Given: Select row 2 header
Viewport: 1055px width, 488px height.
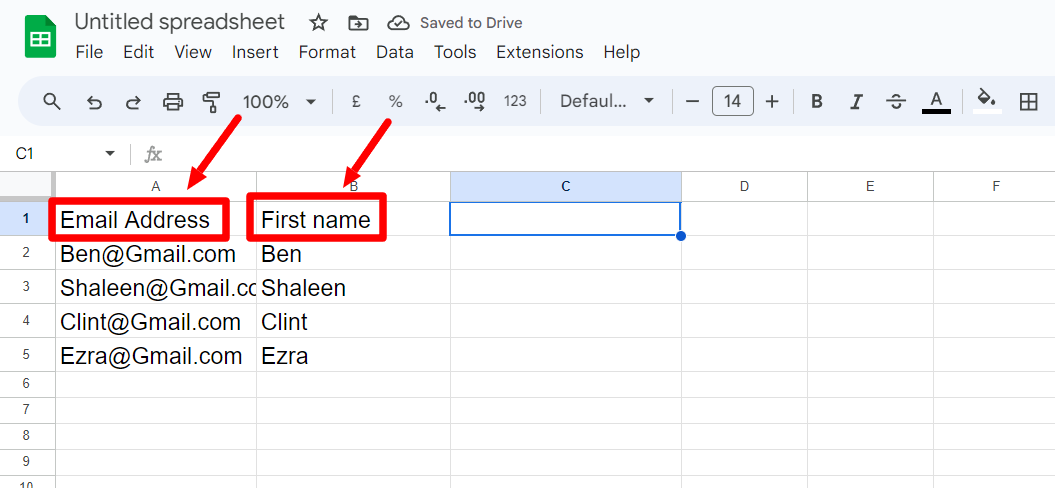Looking at the screenshot, I should [x=27, y=253].
